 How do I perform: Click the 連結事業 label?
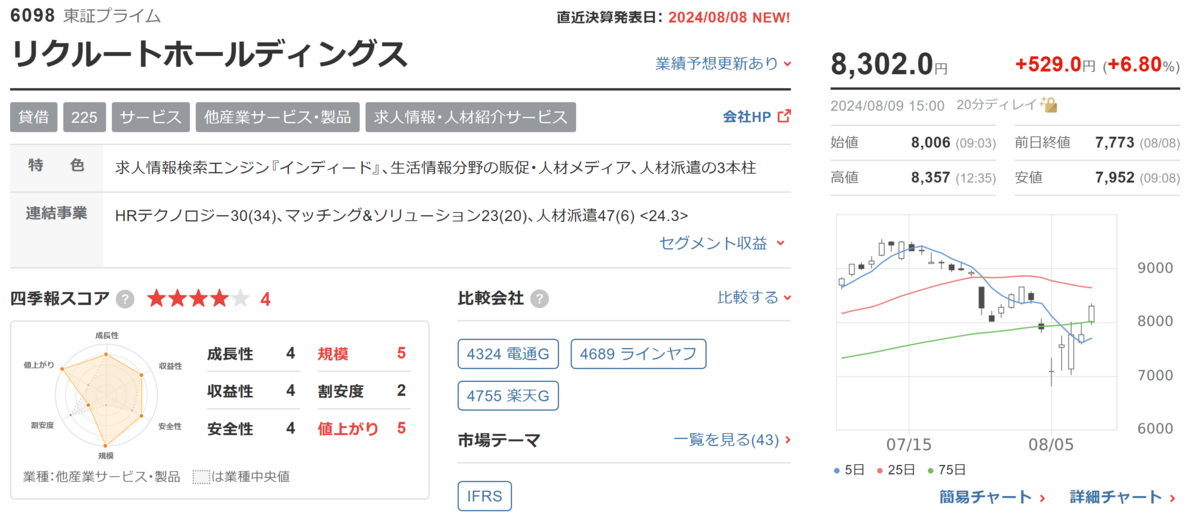click(56, 214)
